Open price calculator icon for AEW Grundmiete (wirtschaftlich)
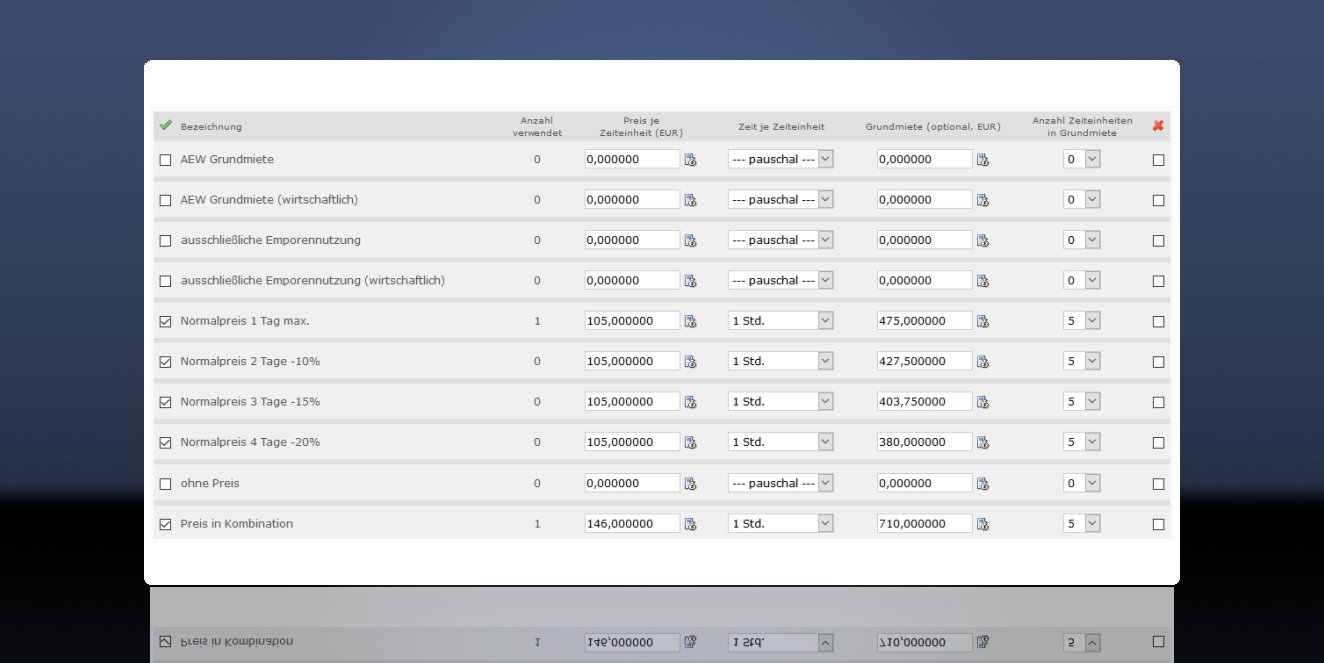 (690, 200)
